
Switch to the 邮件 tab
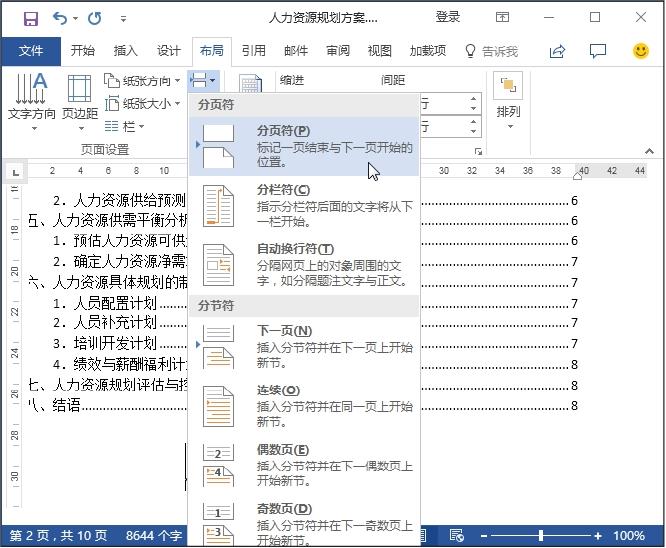296,51
